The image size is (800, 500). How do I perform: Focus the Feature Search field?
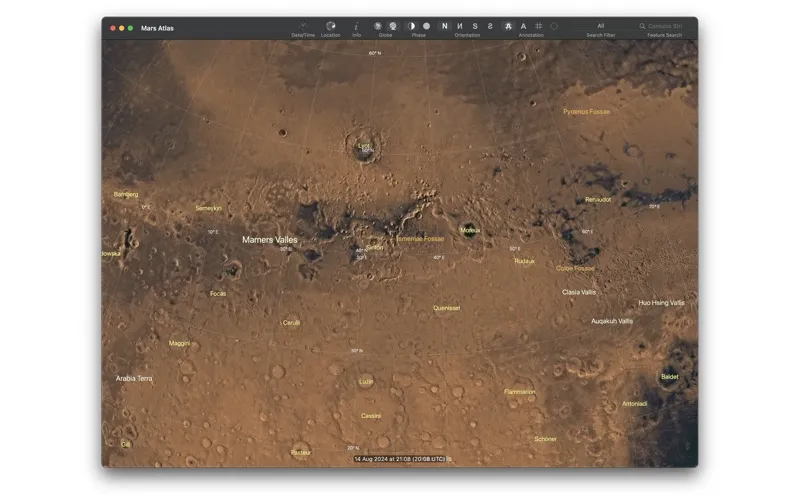(664, 26)
